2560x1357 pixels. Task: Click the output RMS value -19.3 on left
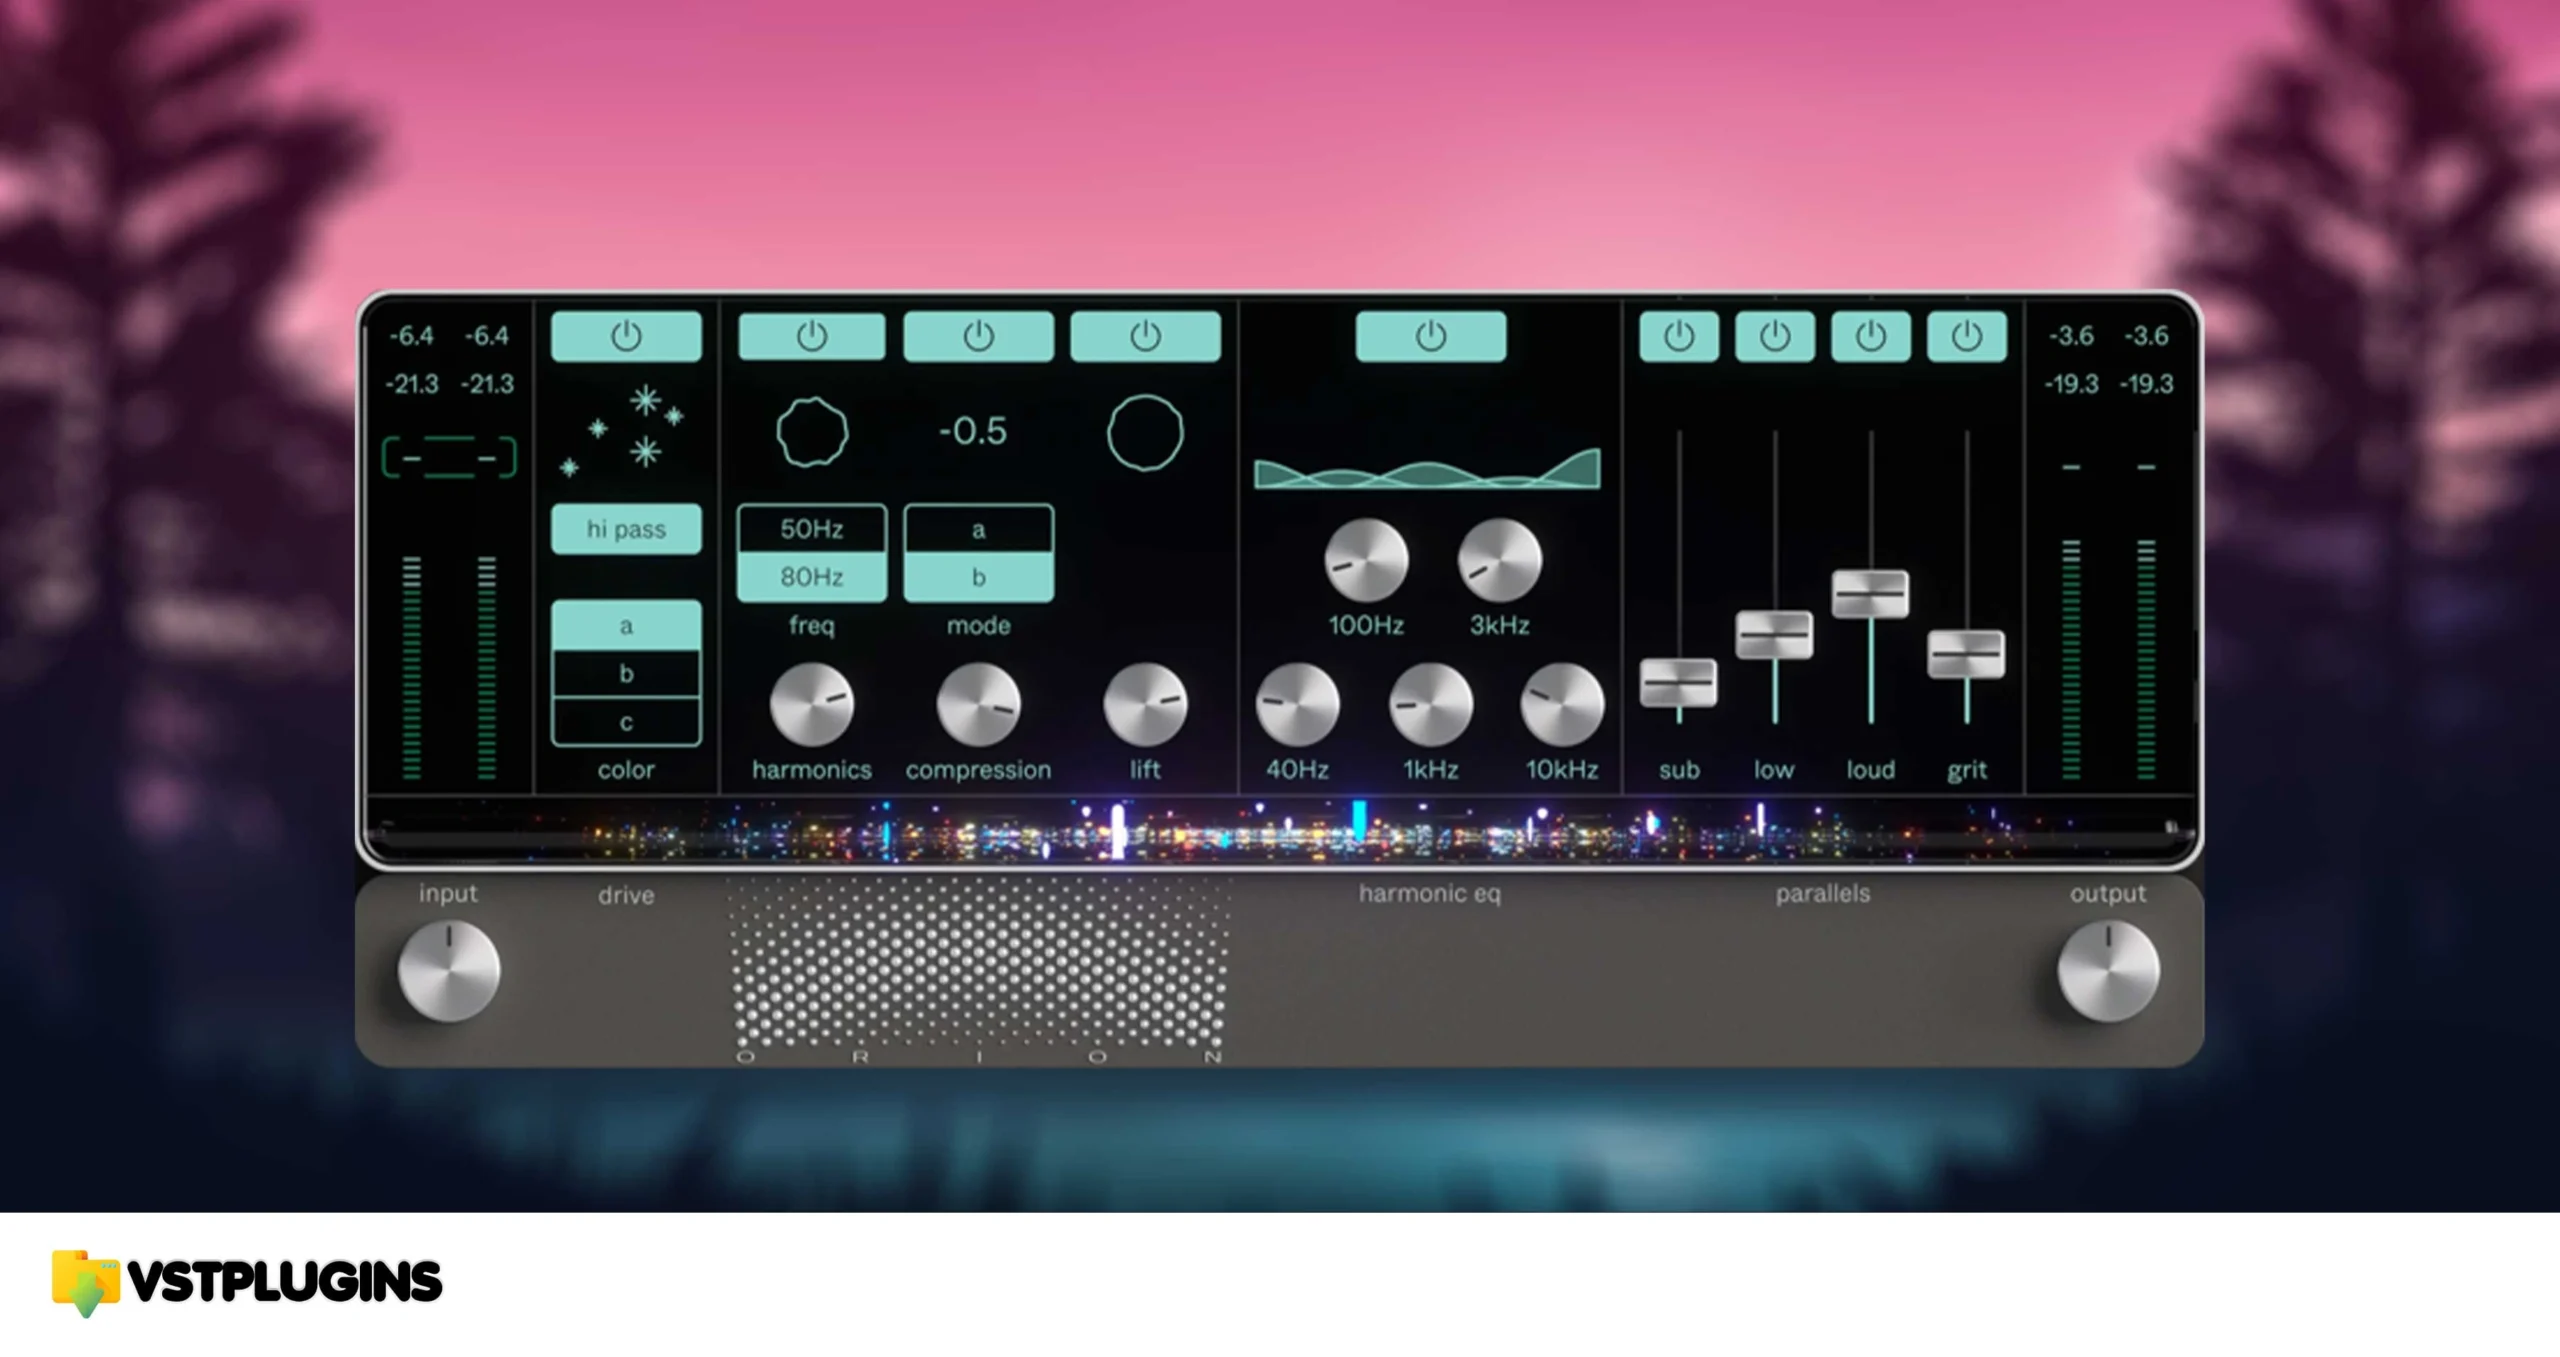click(x=2071, y=384)
